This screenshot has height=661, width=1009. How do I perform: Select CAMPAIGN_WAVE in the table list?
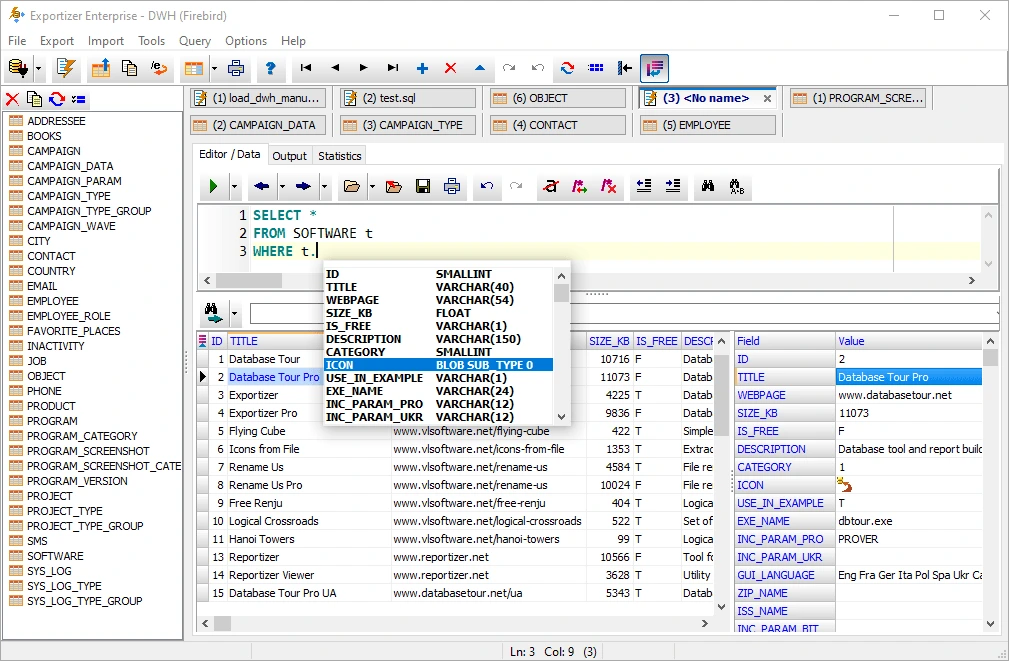pyautogui.click(x=71, y=226)
